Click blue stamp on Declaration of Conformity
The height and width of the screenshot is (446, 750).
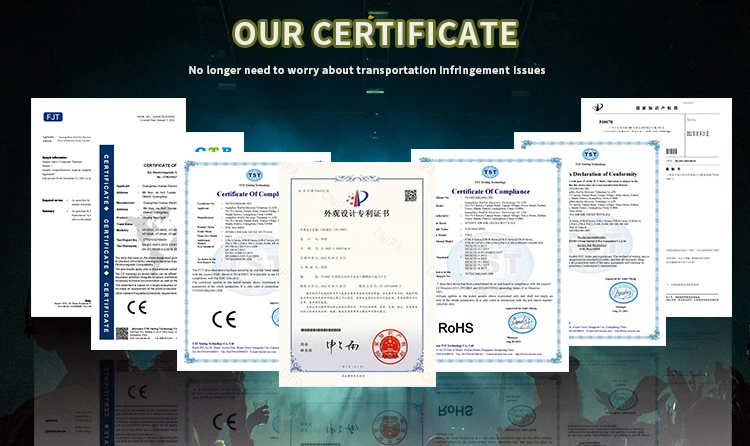(623, 293)
